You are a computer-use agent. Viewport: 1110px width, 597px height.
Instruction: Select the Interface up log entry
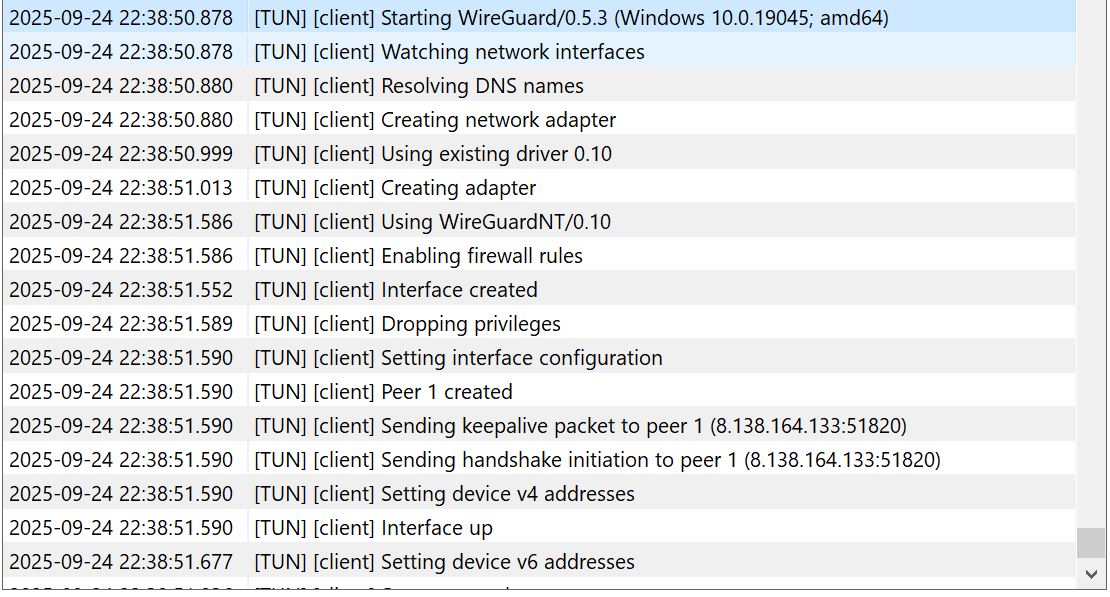pos(436,528)
